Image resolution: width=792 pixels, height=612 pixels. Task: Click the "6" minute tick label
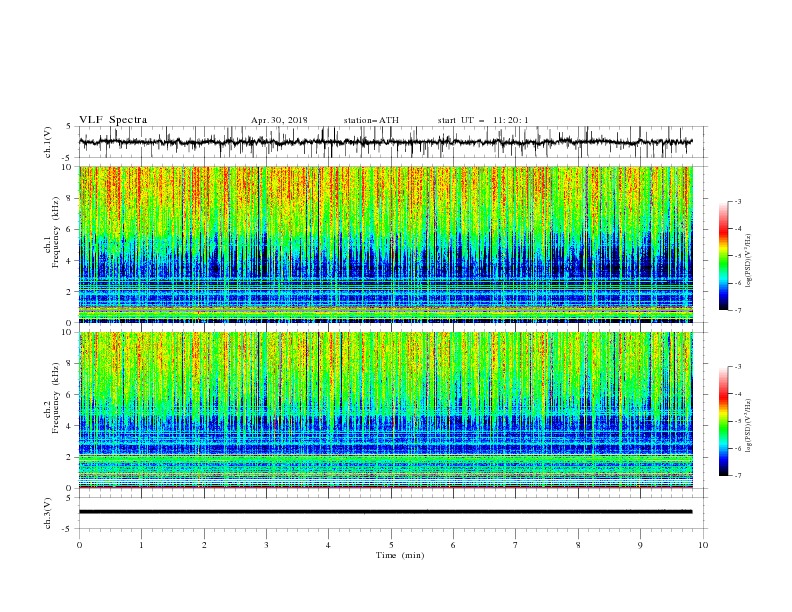click(453, 545)
